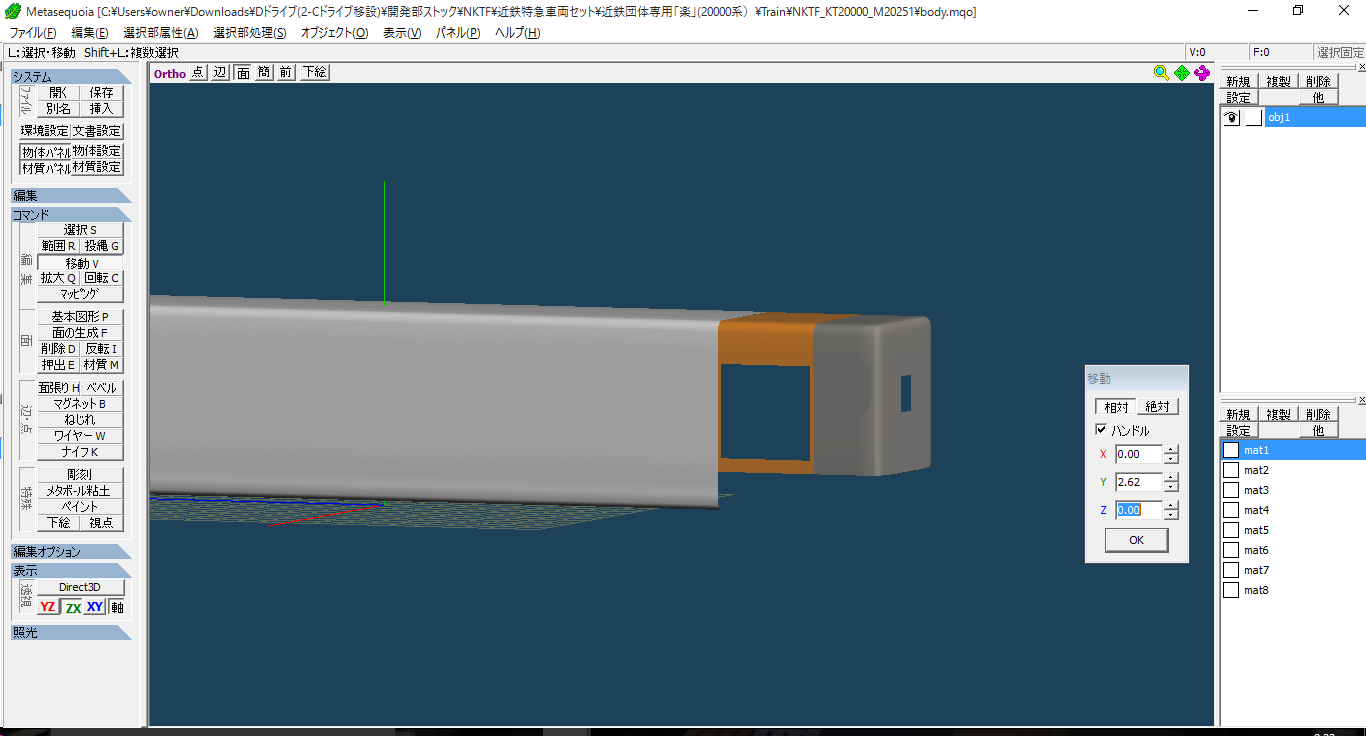Click the 開く open file button

click(x=58, y=92)
